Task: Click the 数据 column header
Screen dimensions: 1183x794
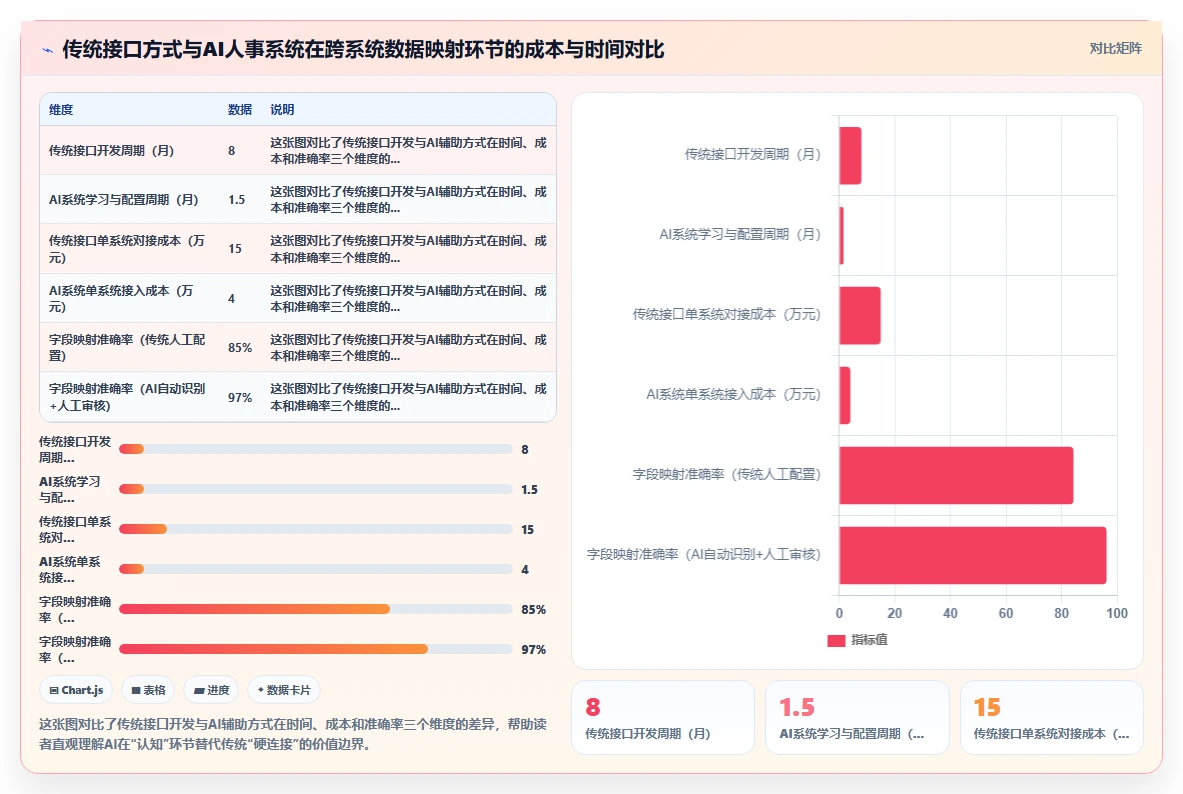Action: coord(240,109)
